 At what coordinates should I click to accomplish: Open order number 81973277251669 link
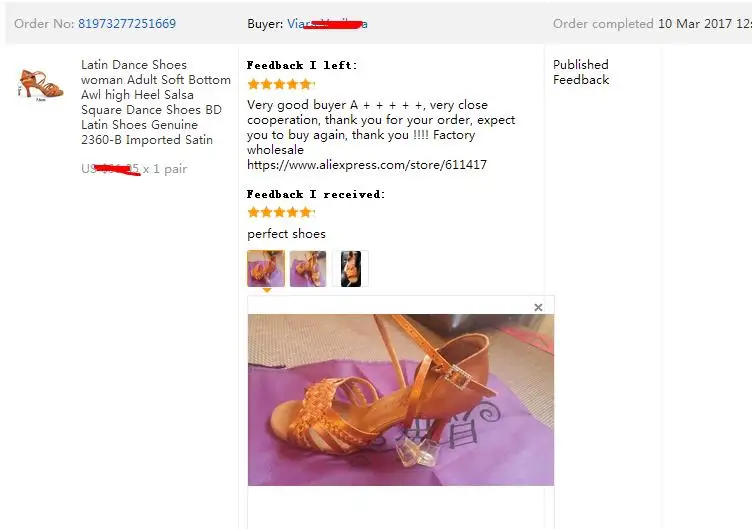coord(127,24)
